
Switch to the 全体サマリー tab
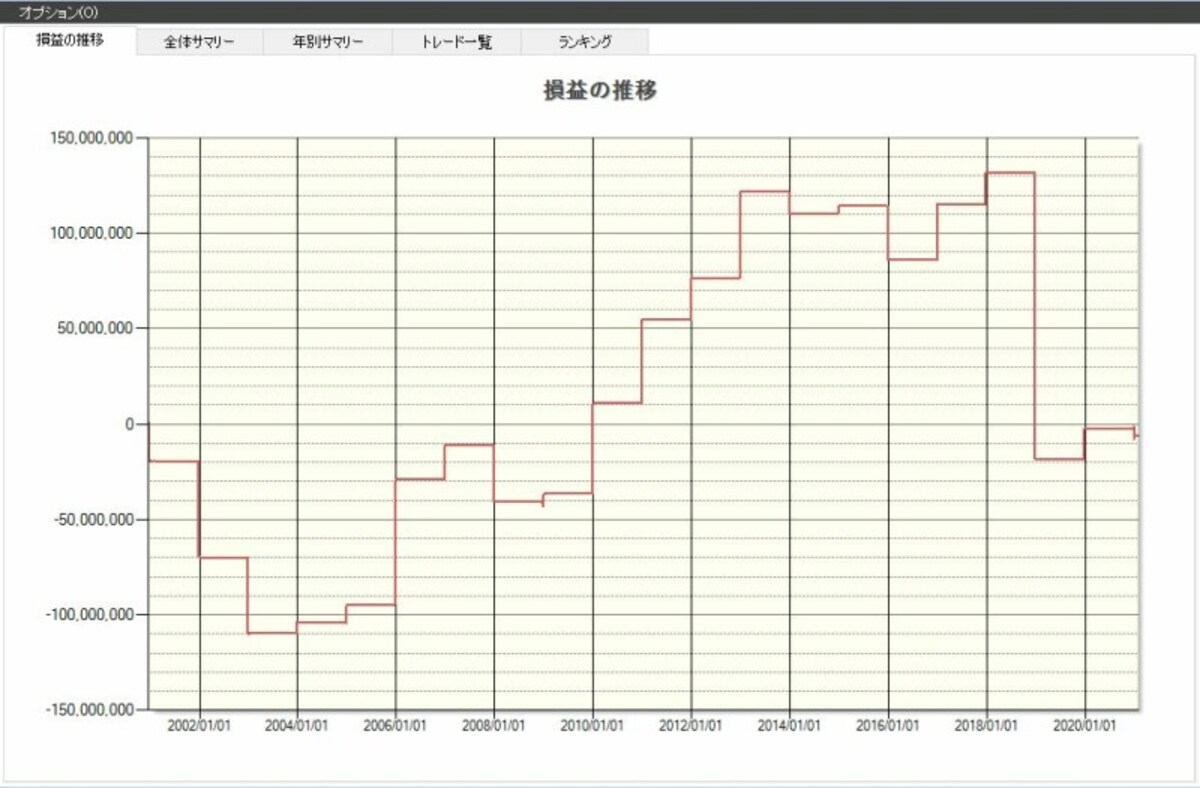click(199, 43)
